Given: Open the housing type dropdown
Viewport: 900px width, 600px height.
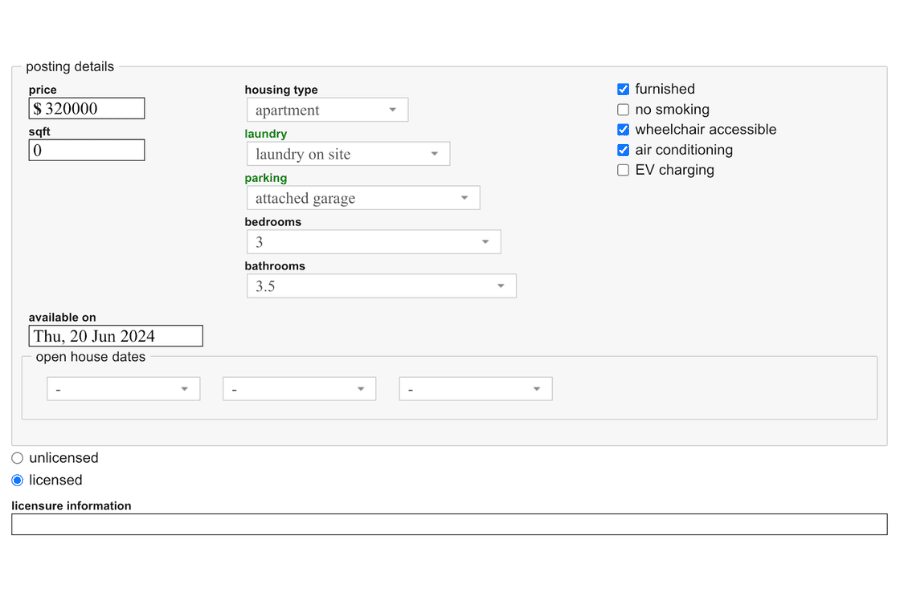Looking at the screenshot, I should pyautogui.click(x=327, y=110).
